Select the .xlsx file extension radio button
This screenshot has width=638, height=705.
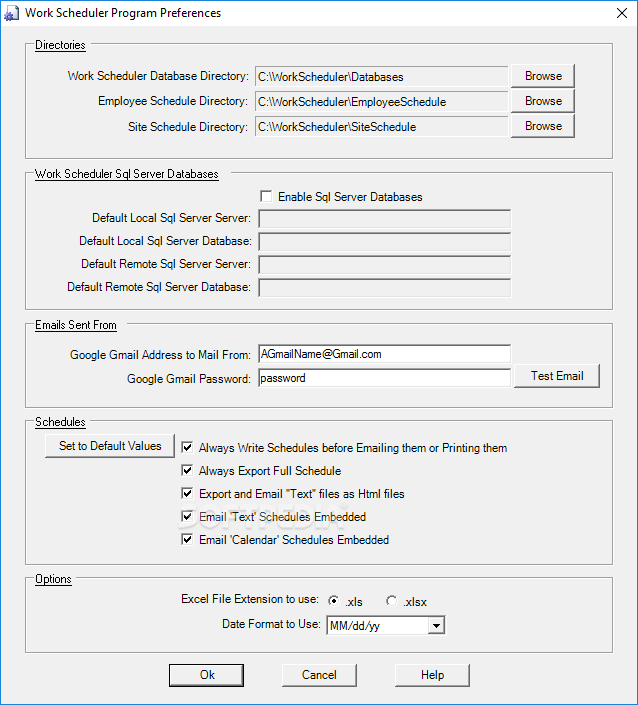point(392,601)
